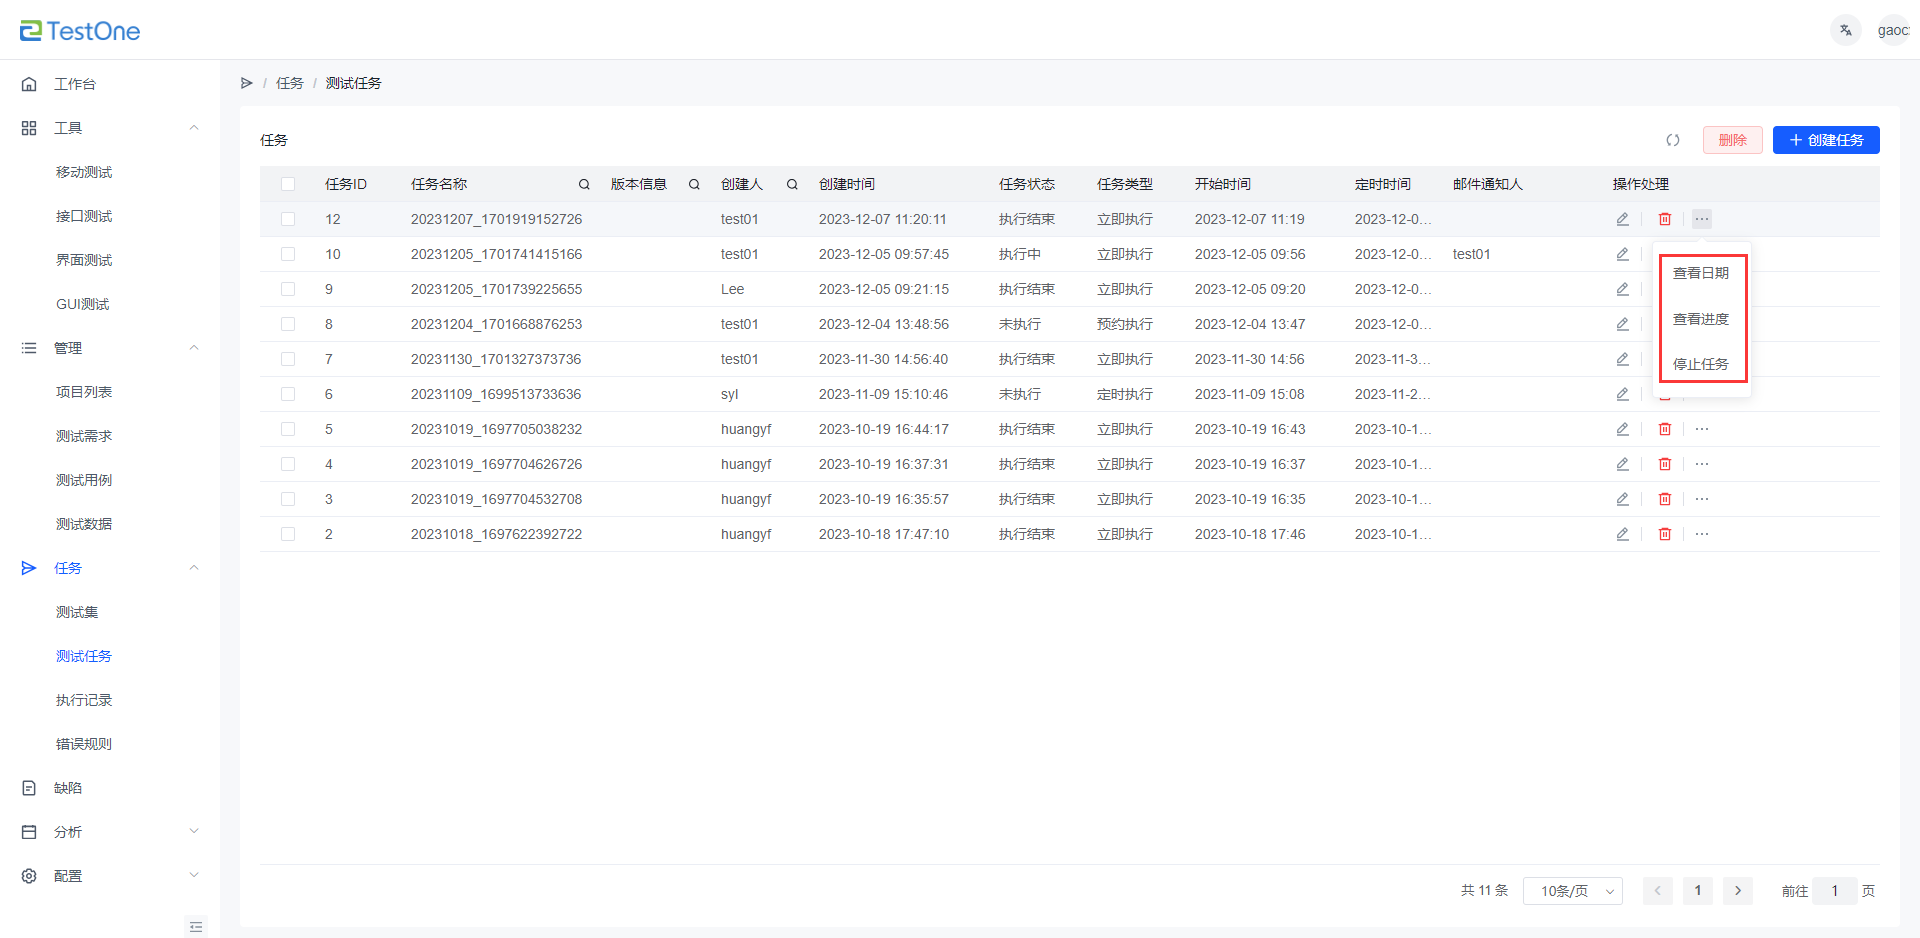Expand the 配置 sidebar menu

click(110, 876)
